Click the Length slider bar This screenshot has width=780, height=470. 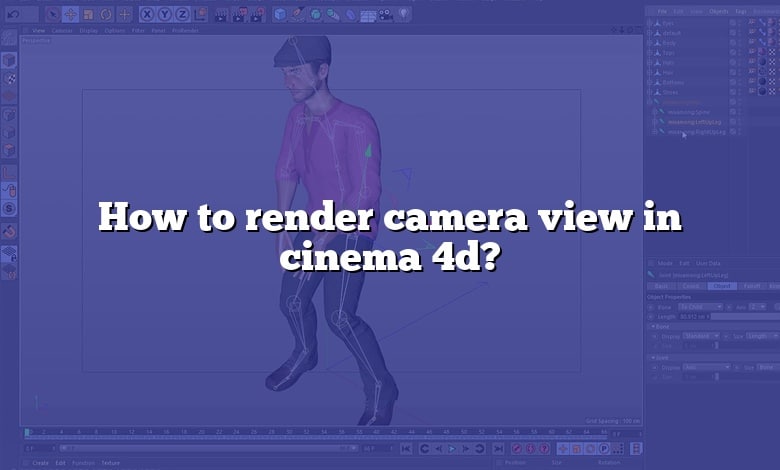(x=745, y=316)
